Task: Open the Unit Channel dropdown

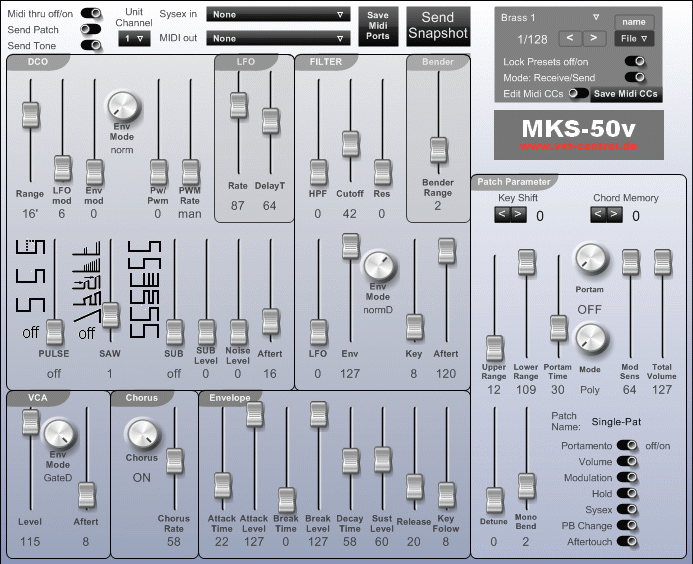Action: (134, 39)
